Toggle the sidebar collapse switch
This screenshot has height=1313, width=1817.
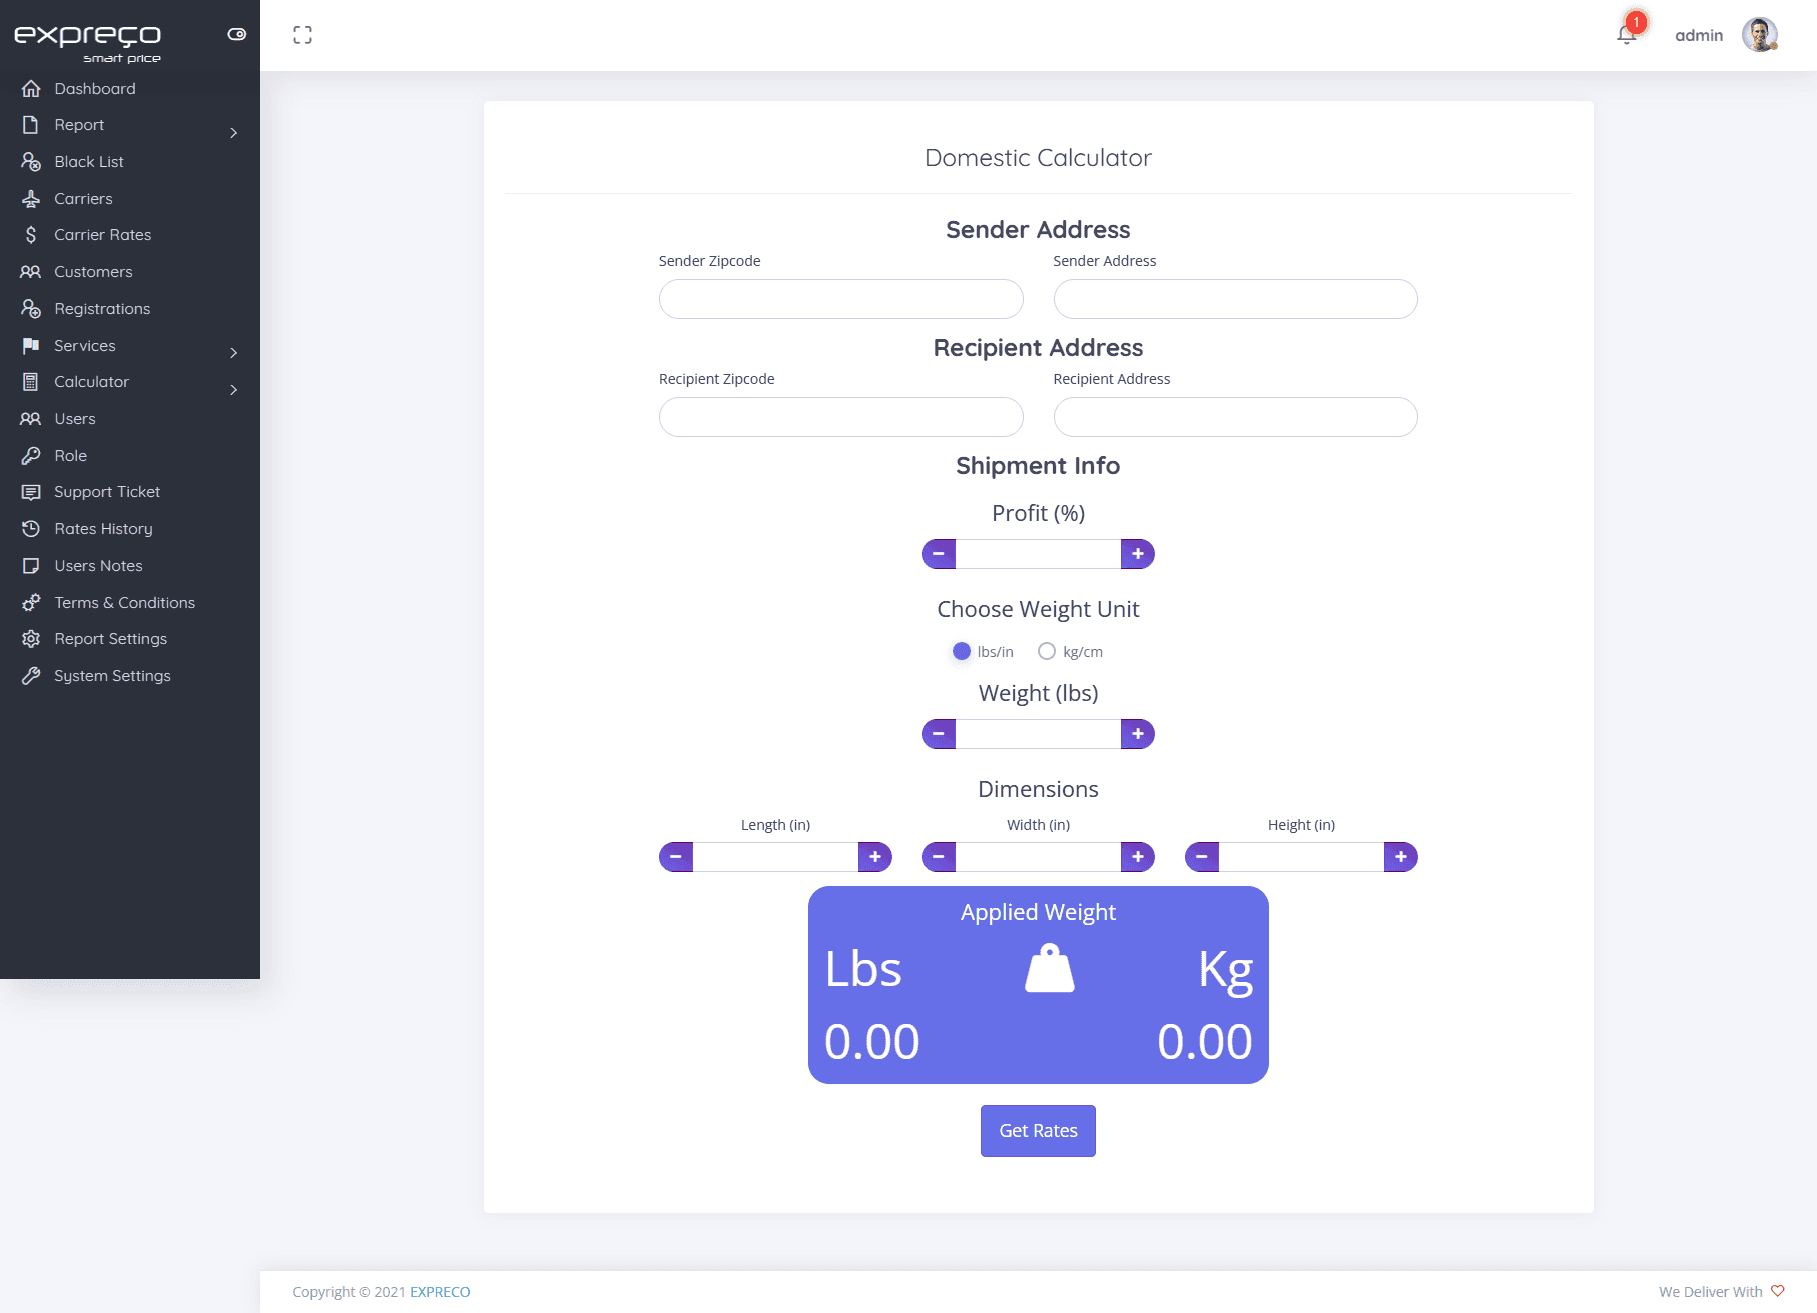pyautogui.click(x=237, y=34)
